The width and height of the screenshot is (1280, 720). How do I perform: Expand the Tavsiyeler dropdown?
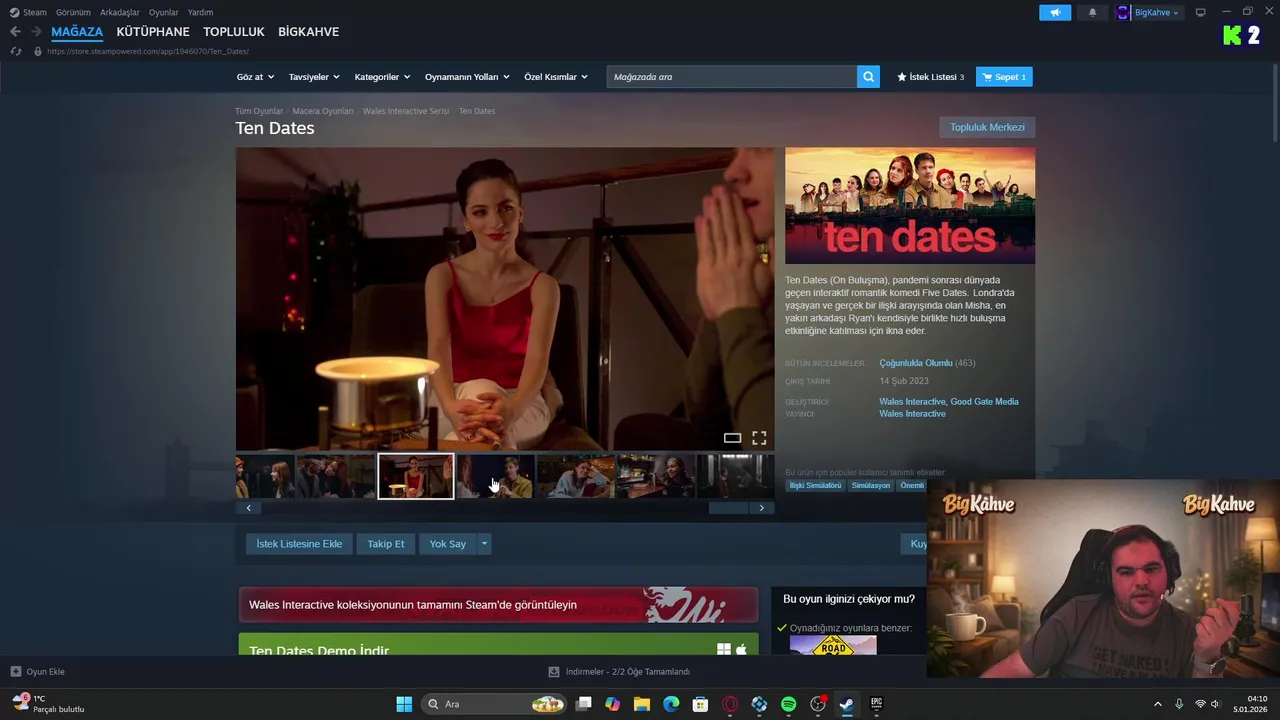tap(314, 77)
